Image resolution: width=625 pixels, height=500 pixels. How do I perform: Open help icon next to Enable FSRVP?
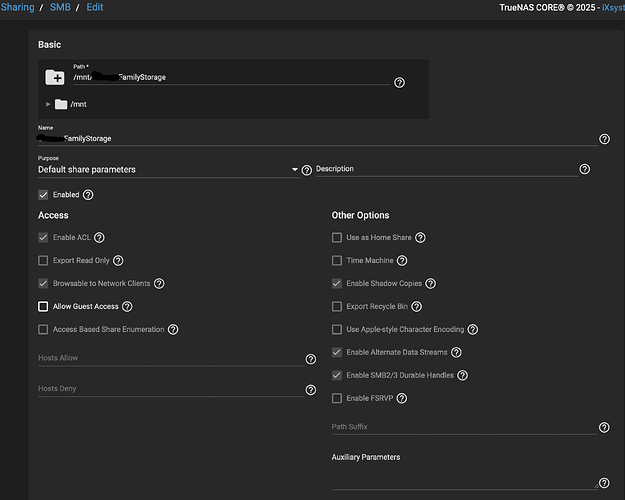pyautogui.click(x=402, y=398)
